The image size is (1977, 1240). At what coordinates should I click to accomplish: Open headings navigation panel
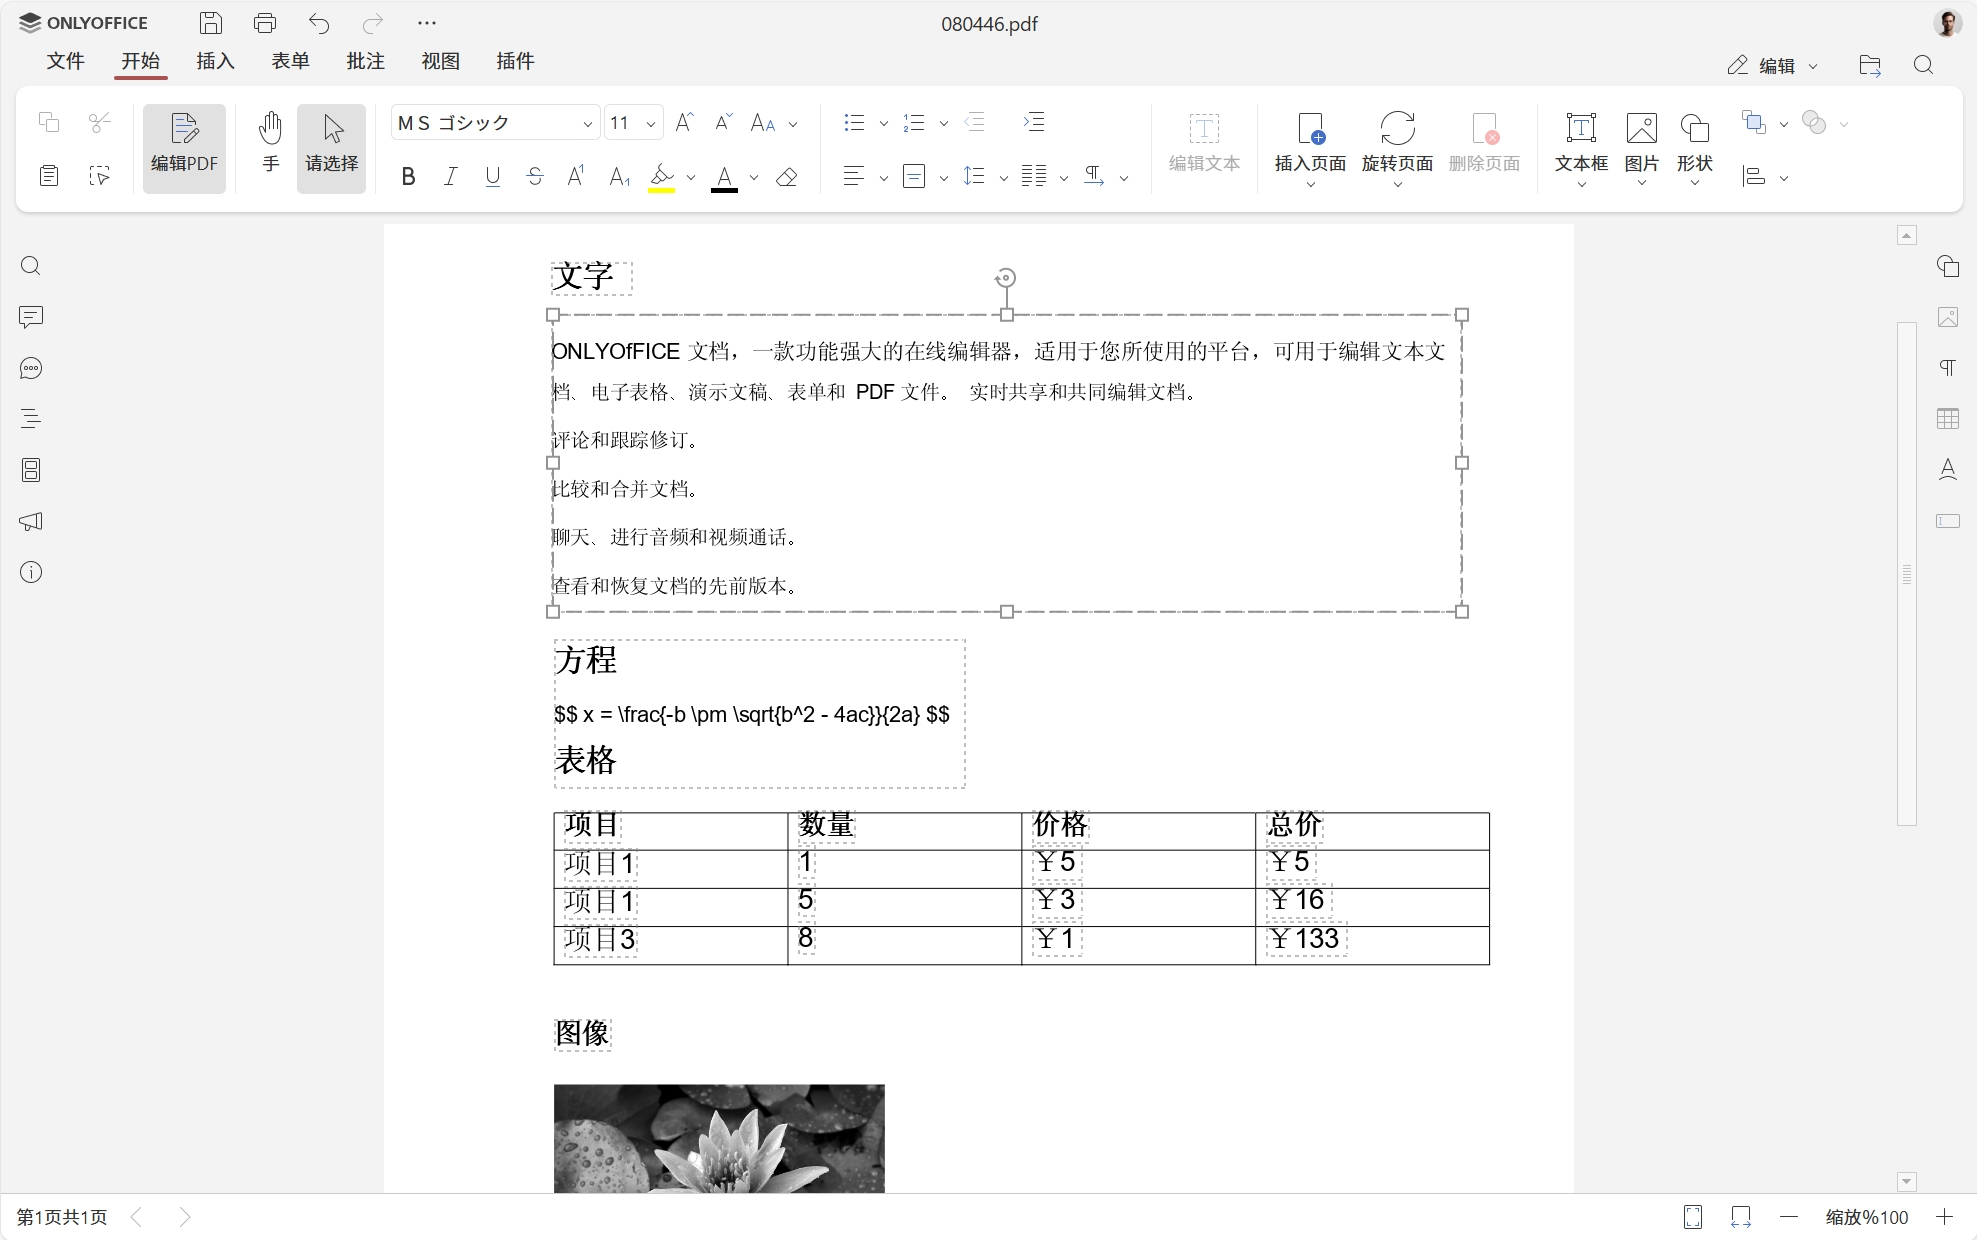[31, 419]
